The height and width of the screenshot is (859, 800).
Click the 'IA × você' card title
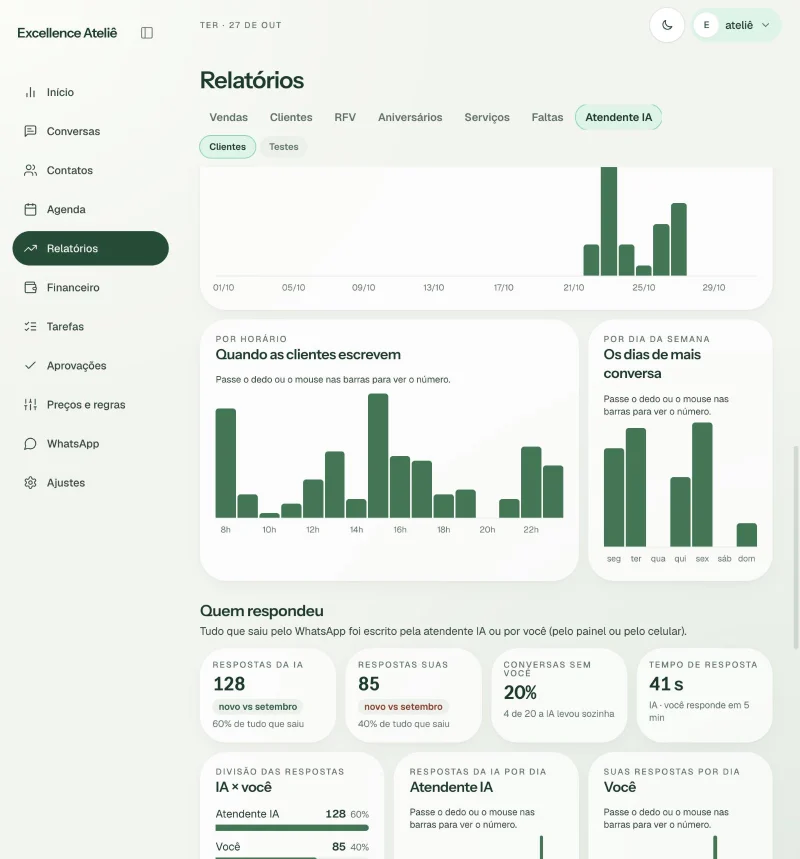pos(243,787)
